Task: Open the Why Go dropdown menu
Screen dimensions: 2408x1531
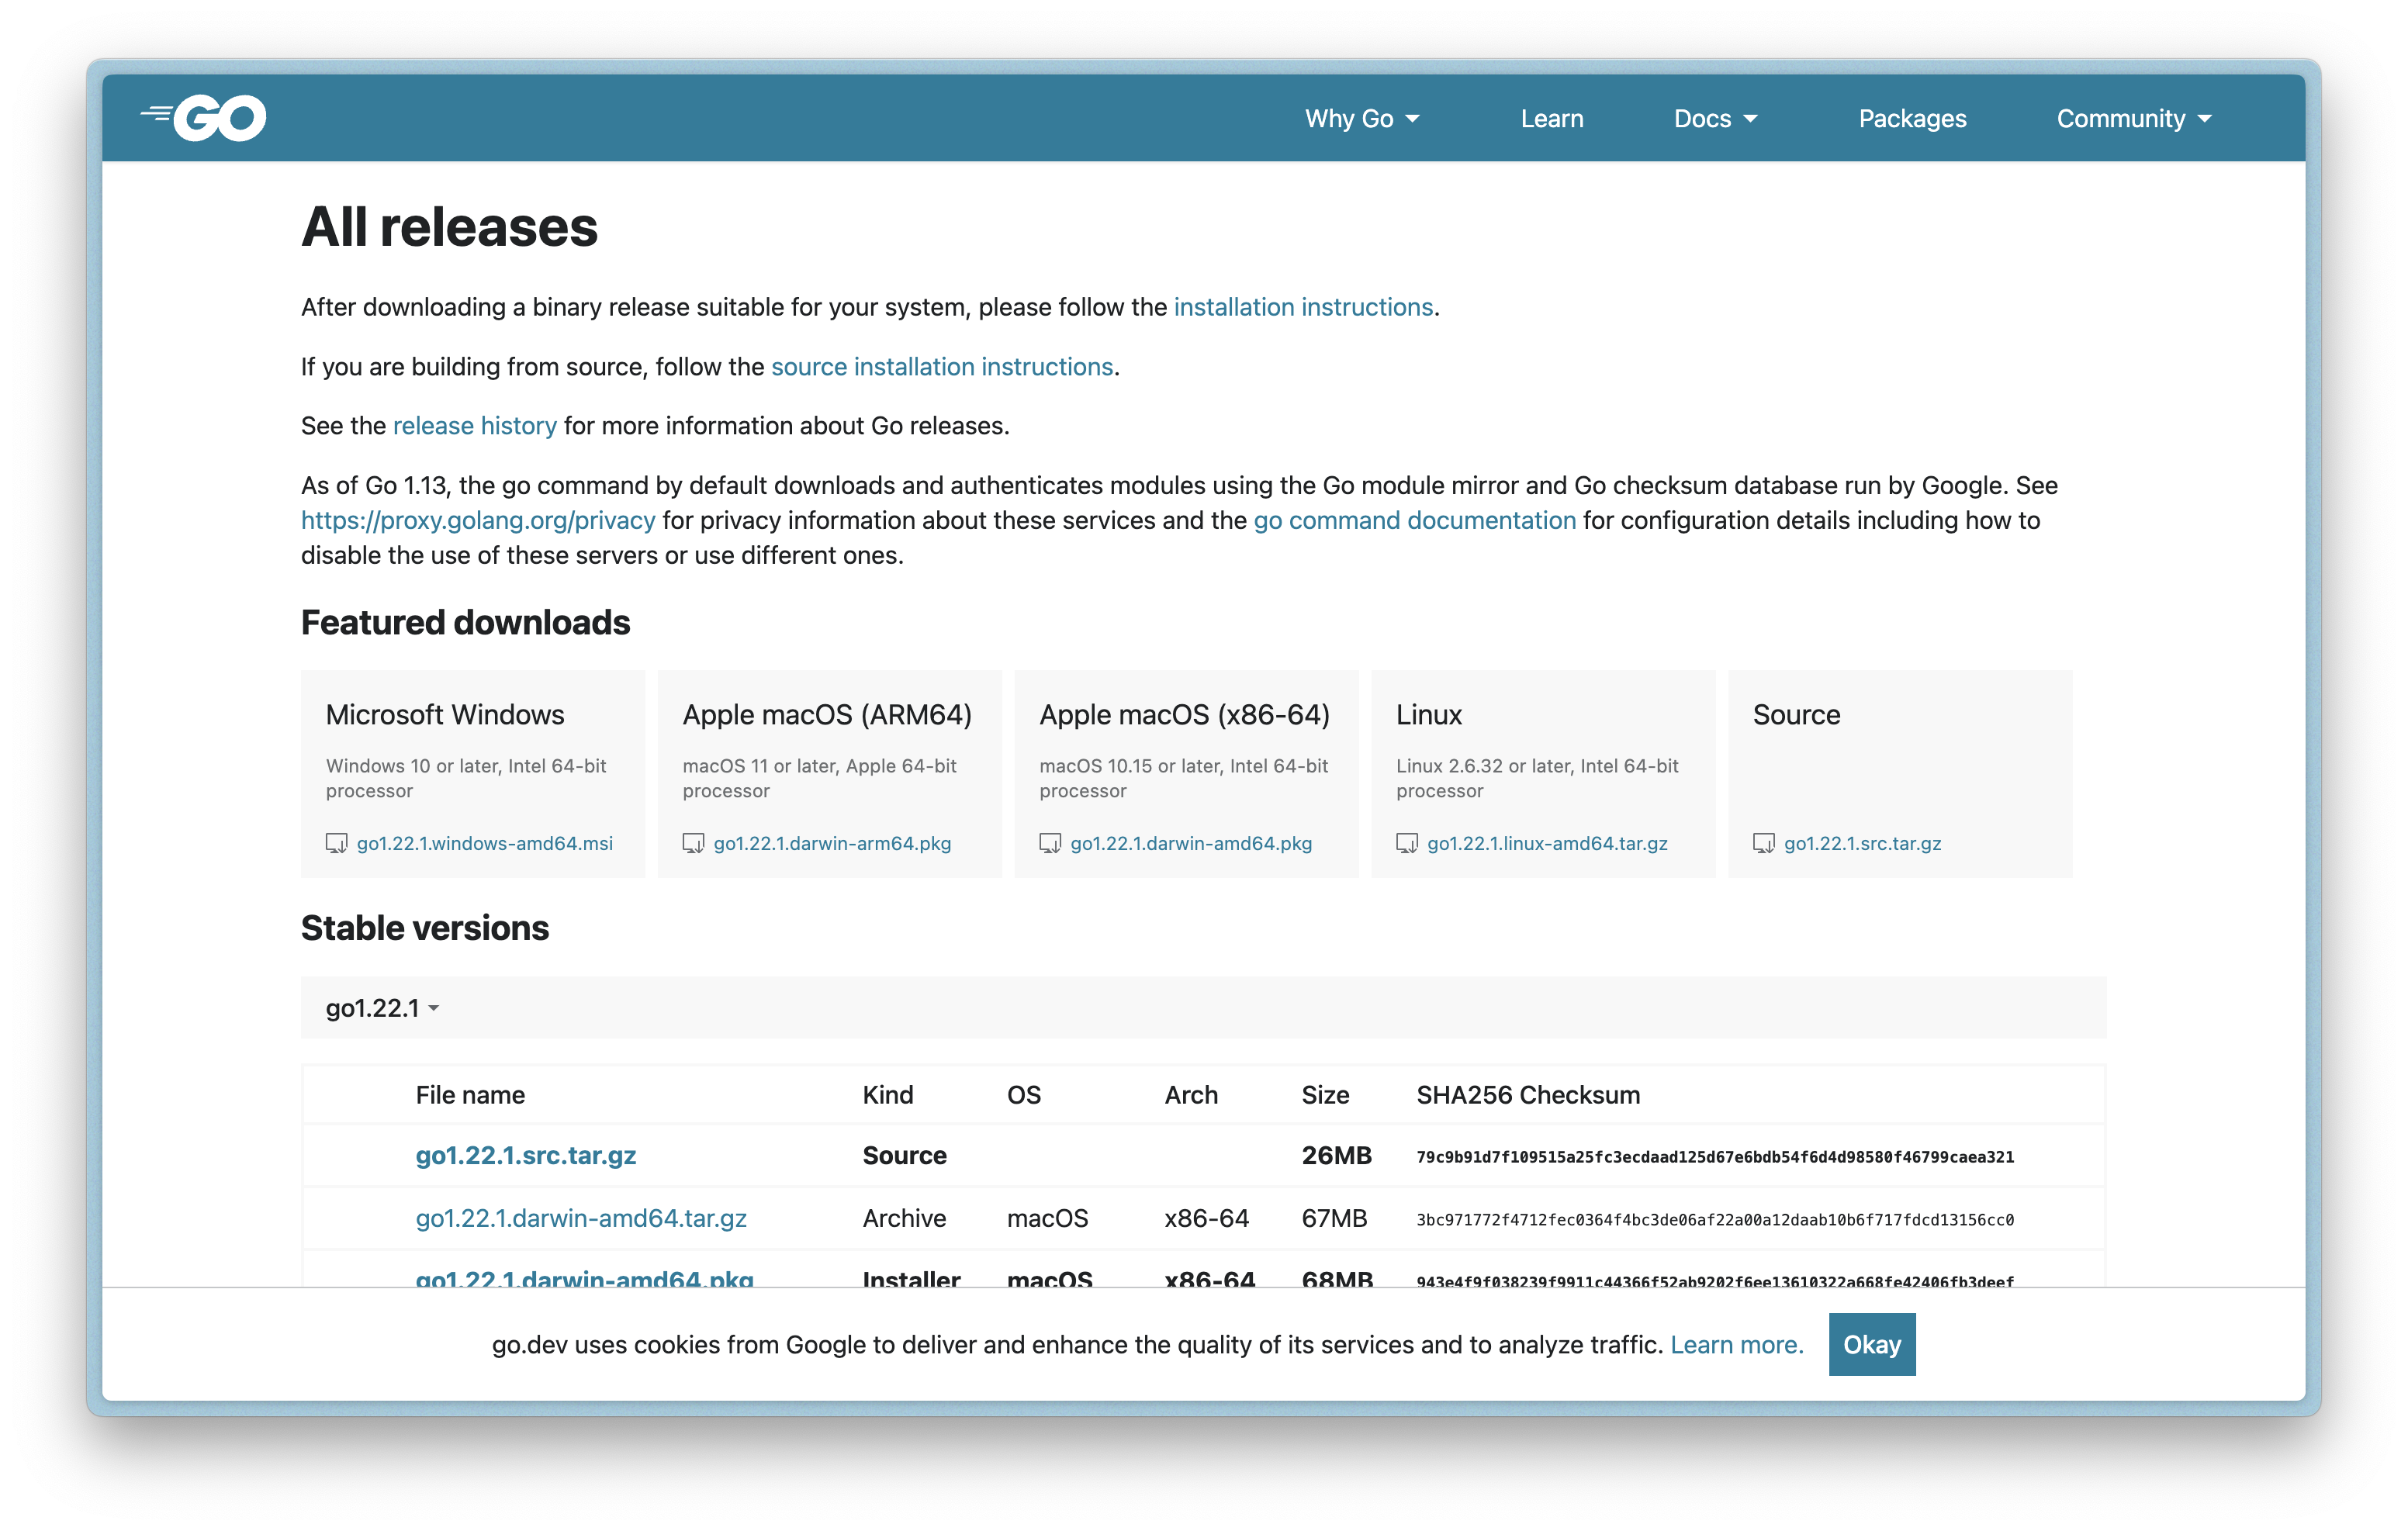Action: pos(1362,118)
